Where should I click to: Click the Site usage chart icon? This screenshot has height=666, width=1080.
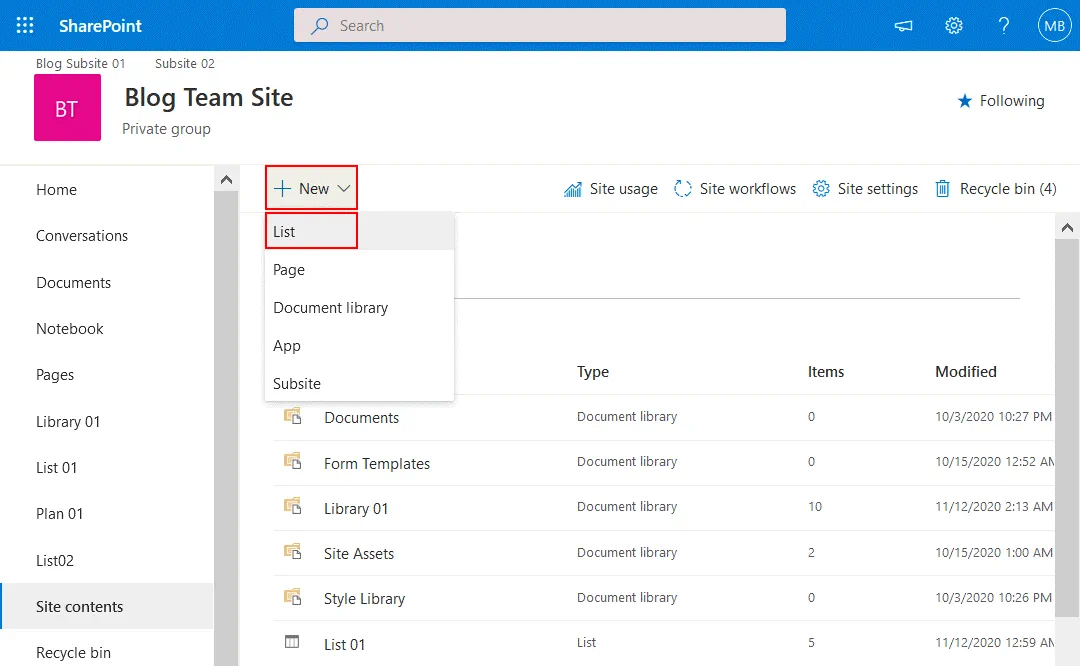click(x=573, y=189)
